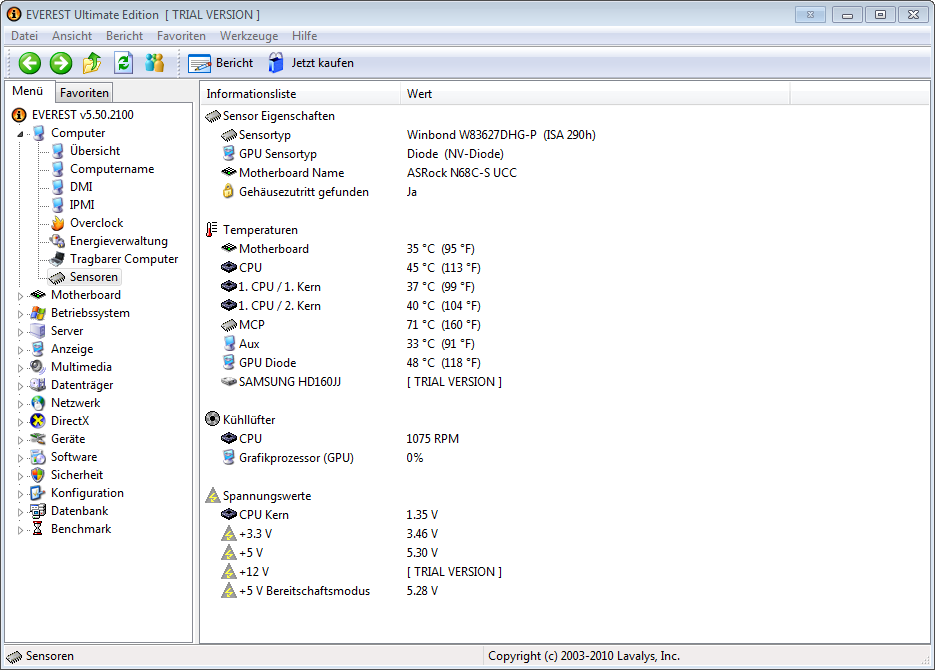Select the Grafikprozessor (GPU) fan row
The width and height of the screenshot is (935, 670).
(321, 458)
